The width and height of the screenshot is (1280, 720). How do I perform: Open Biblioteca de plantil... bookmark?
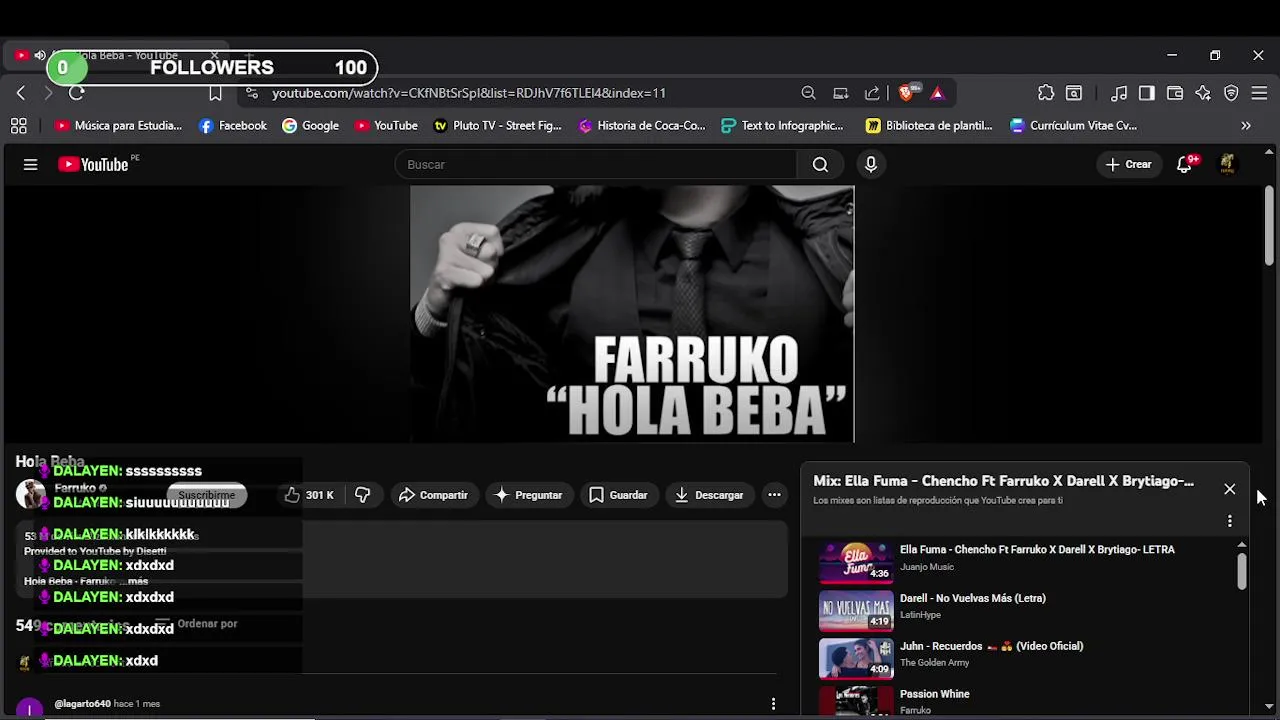click(929, 126)
